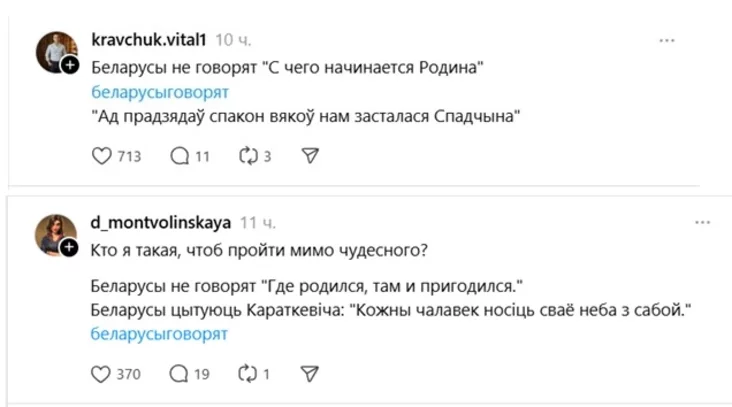This screenshot has height=407, width=732.
Task: Click the 11 ч. timestamp
Action: click(258, 222)
